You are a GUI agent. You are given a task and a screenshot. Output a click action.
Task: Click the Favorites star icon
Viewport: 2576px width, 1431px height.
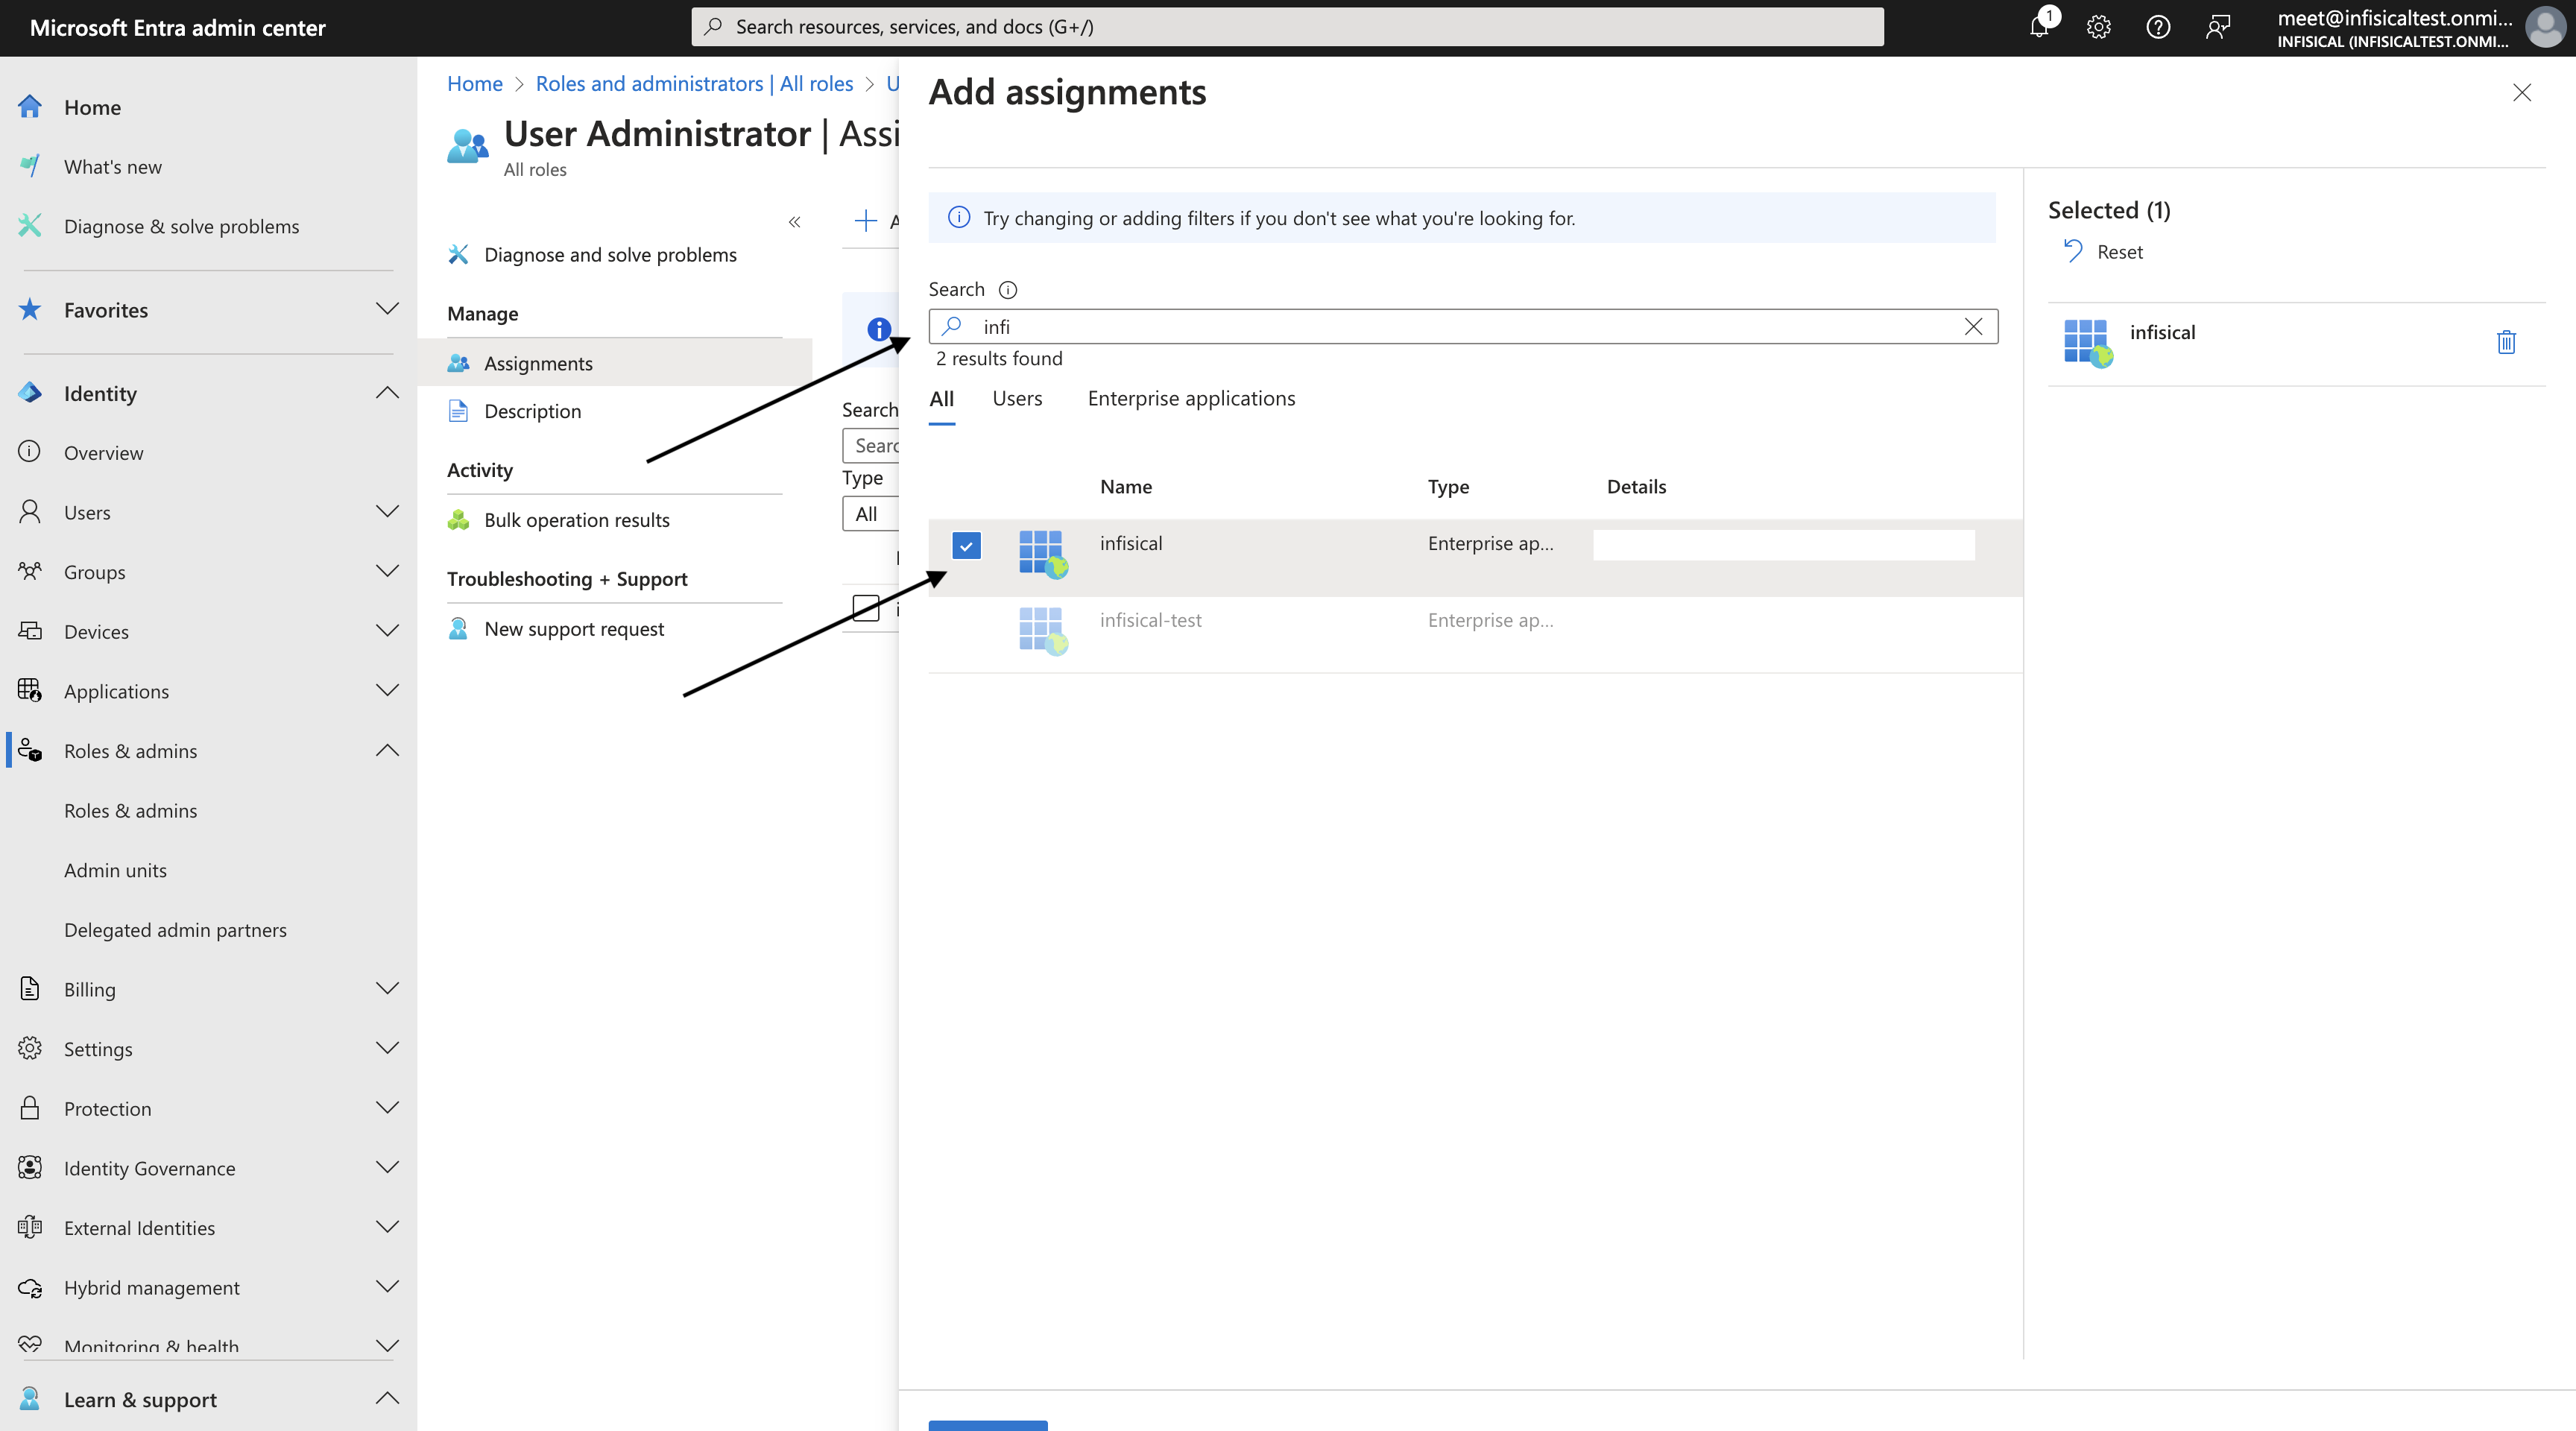30,310
